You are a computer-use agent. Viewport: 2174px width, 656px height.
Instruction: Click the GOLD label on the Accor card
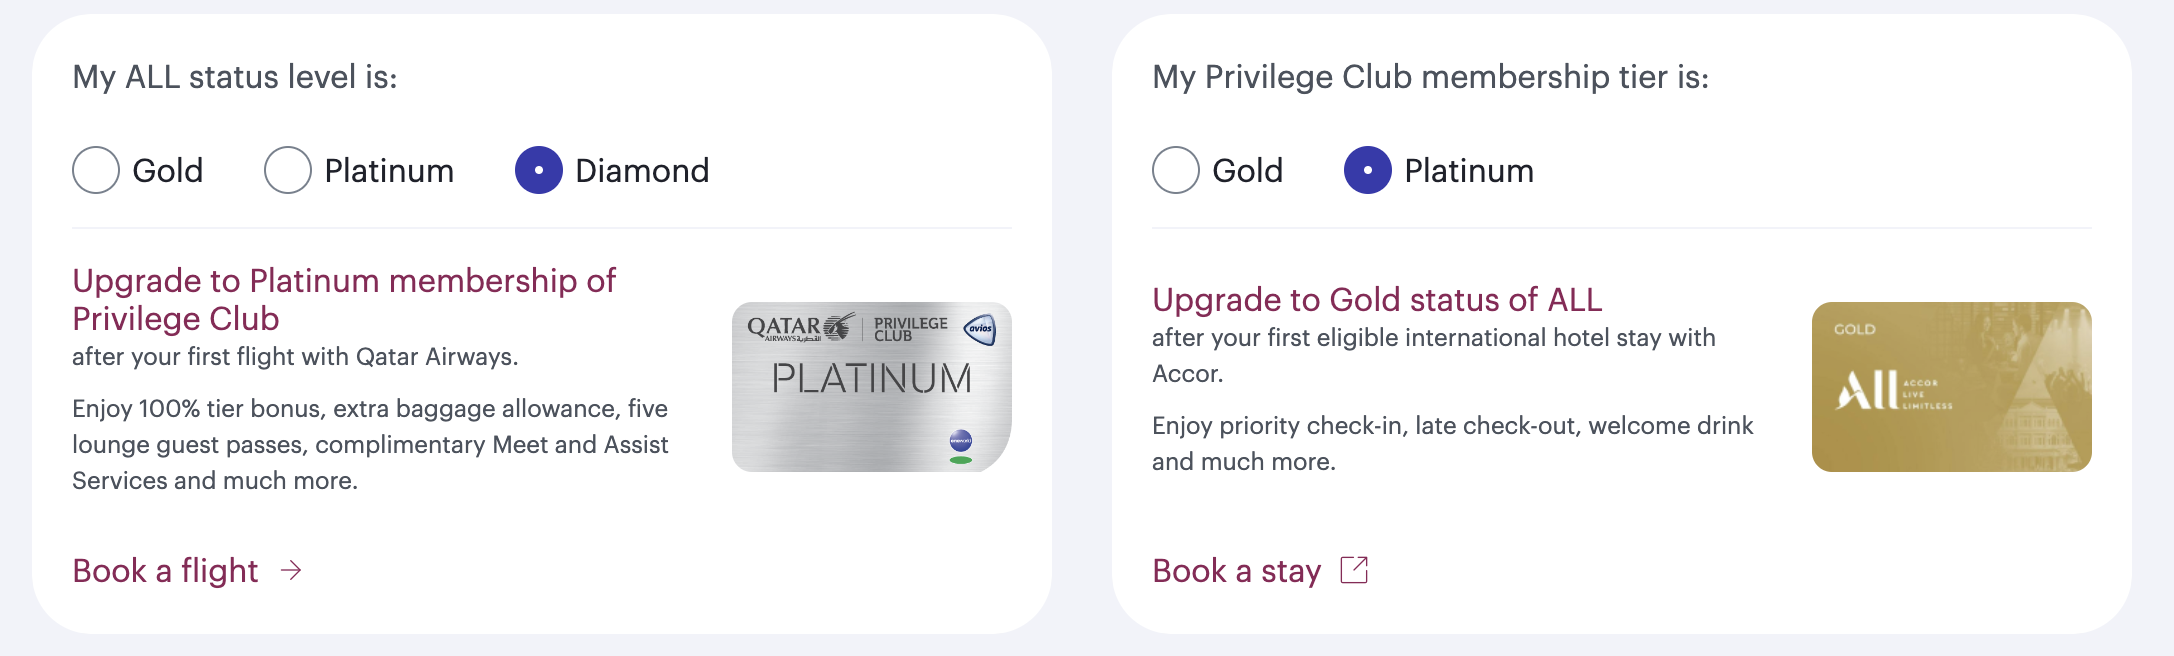pos(1854,329)
